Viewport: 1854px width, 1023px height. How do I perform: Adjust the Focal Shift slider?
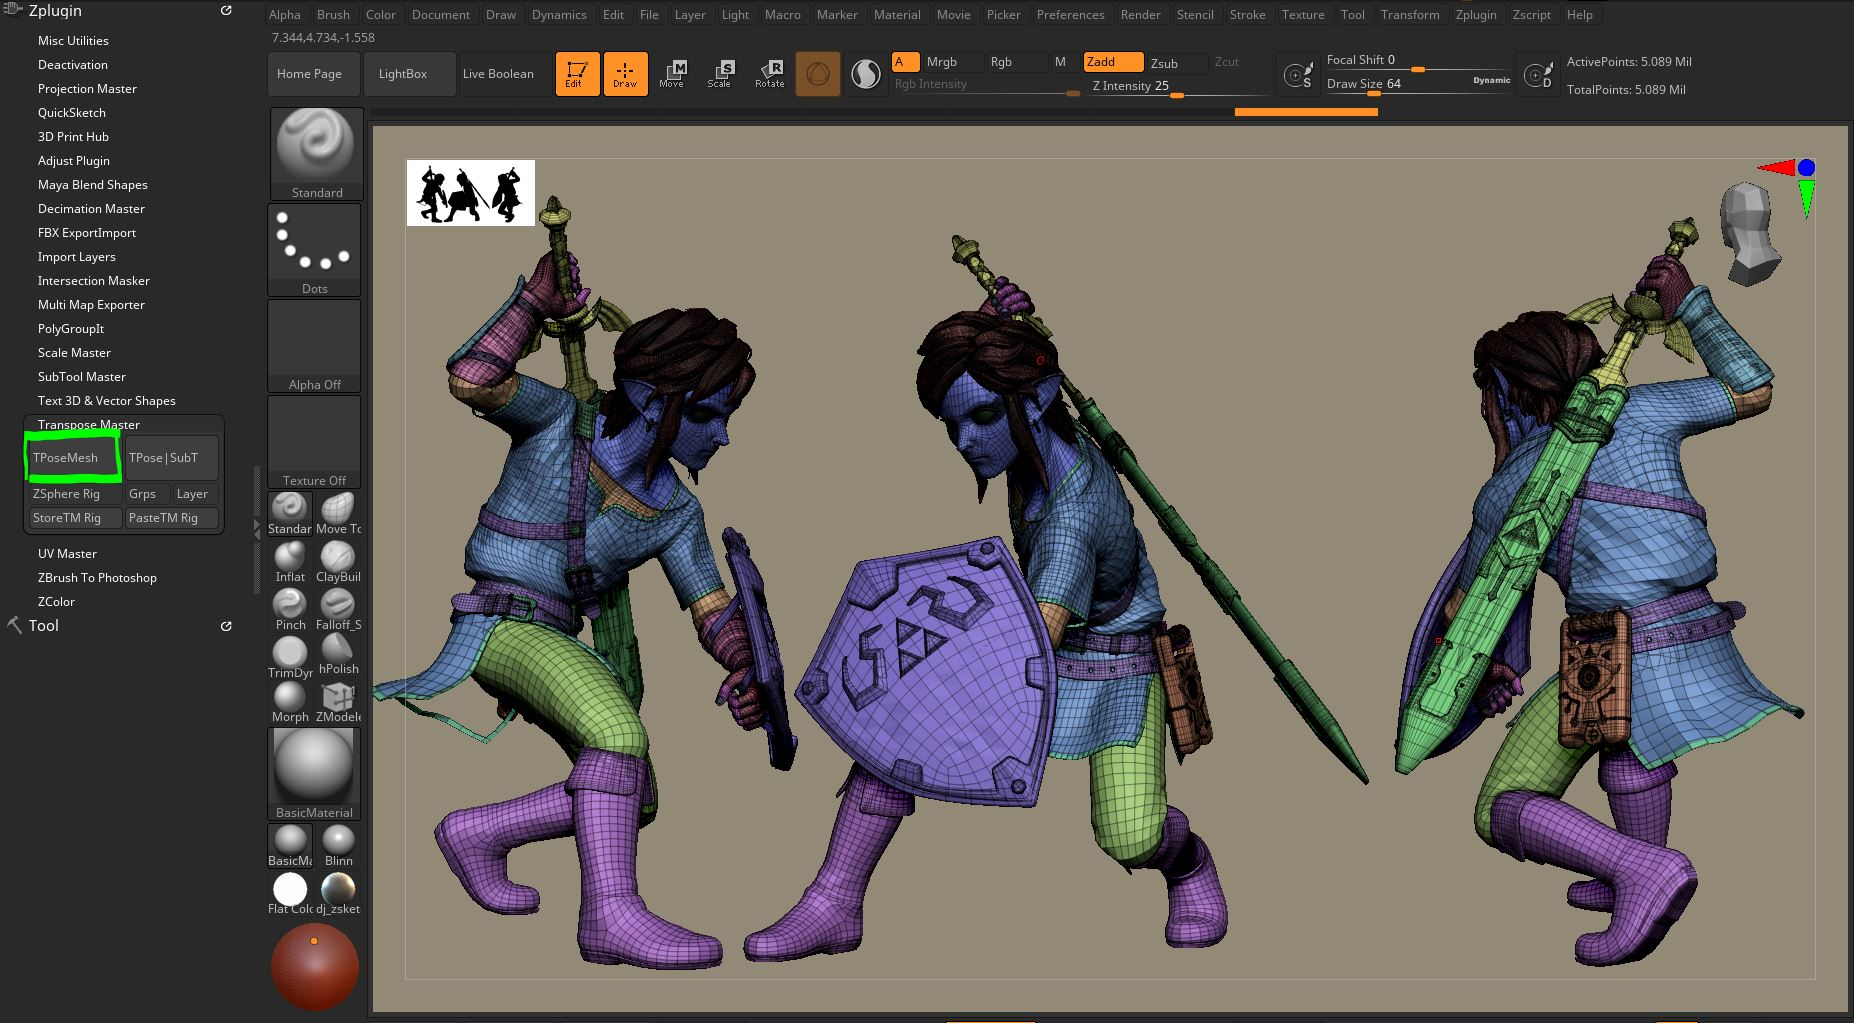1418,61
